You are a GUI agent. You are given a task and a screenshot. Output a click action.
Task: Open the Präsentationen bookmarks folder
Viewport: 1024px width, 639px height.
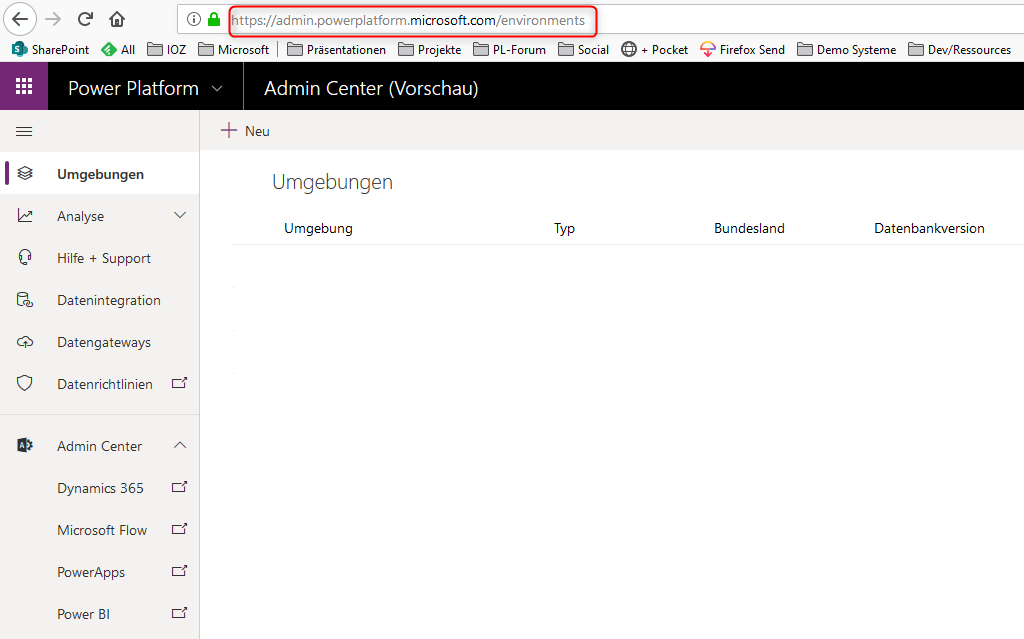click(x=336, y=50)
